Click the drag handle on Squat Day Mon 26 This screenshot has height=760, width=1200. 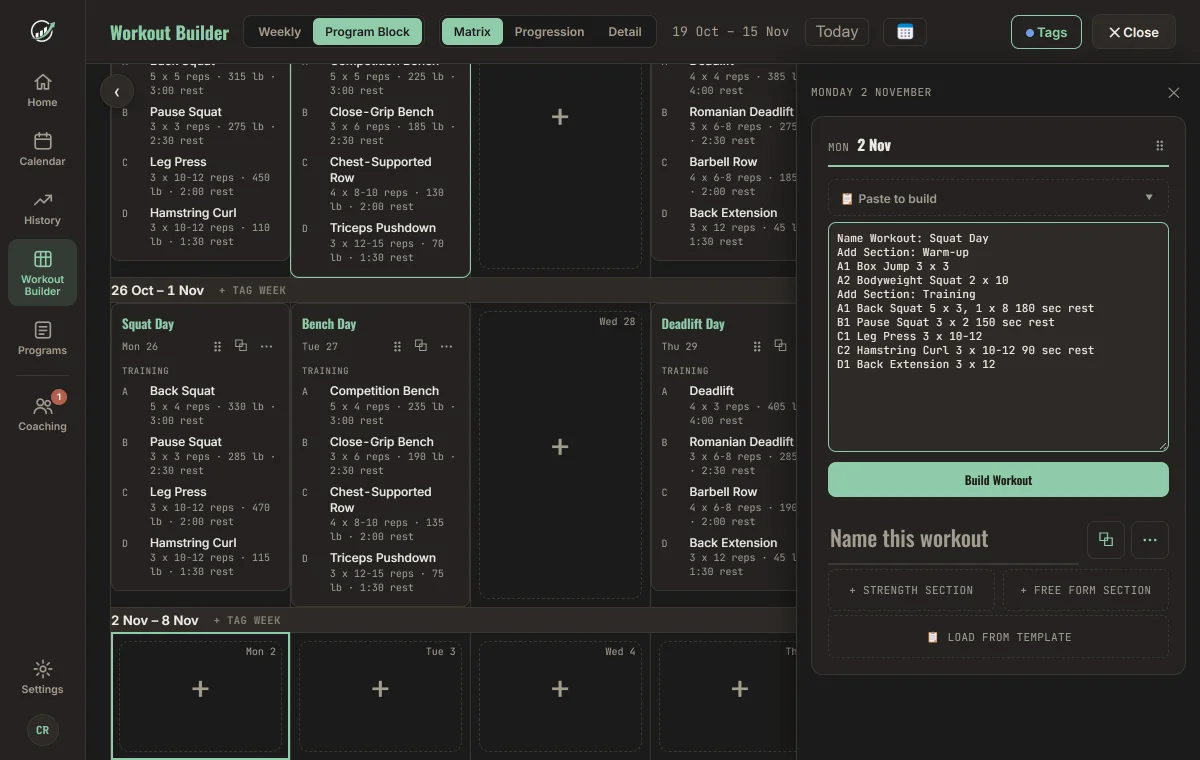pyautogui.click(x=217, y=346)
